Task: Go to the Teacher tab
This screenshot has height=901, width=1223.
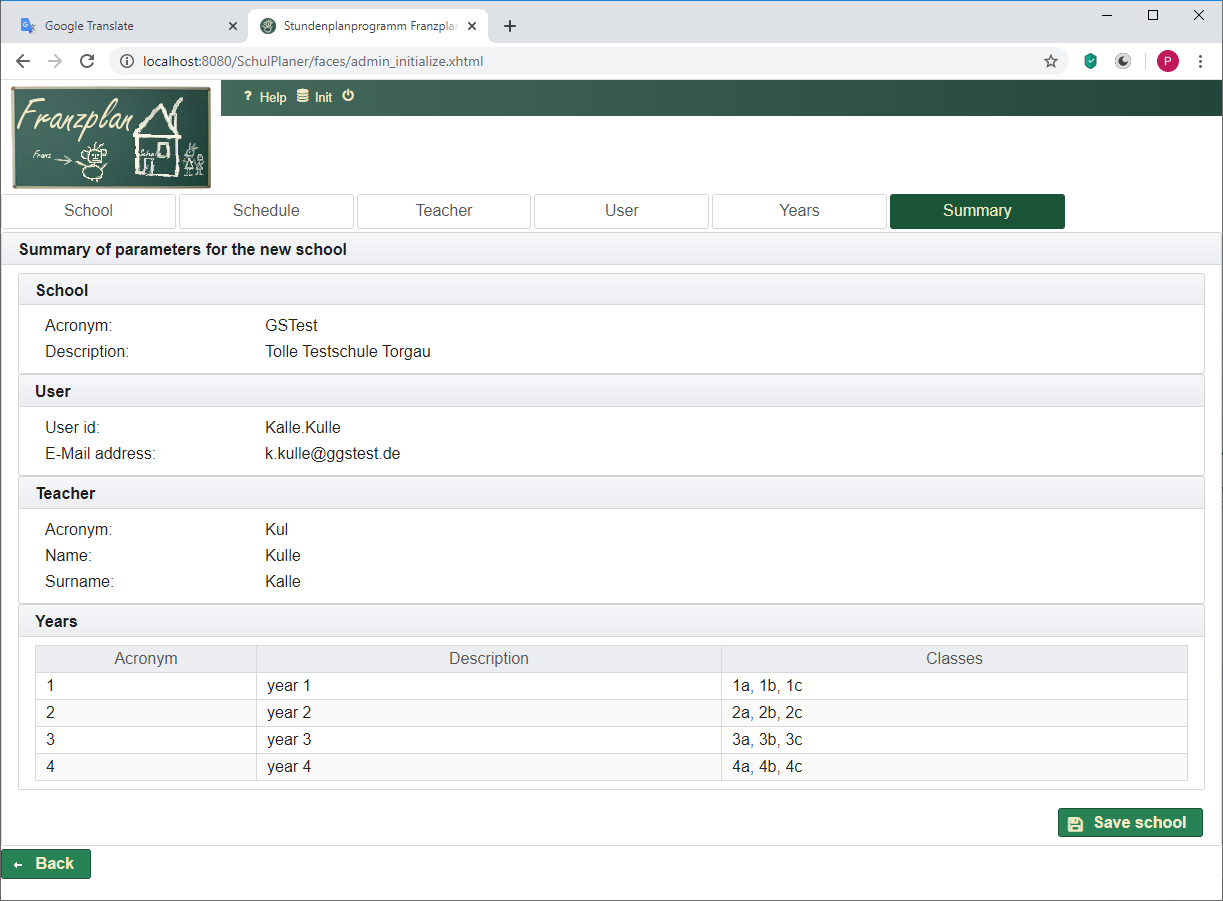Action: point(444,211)
